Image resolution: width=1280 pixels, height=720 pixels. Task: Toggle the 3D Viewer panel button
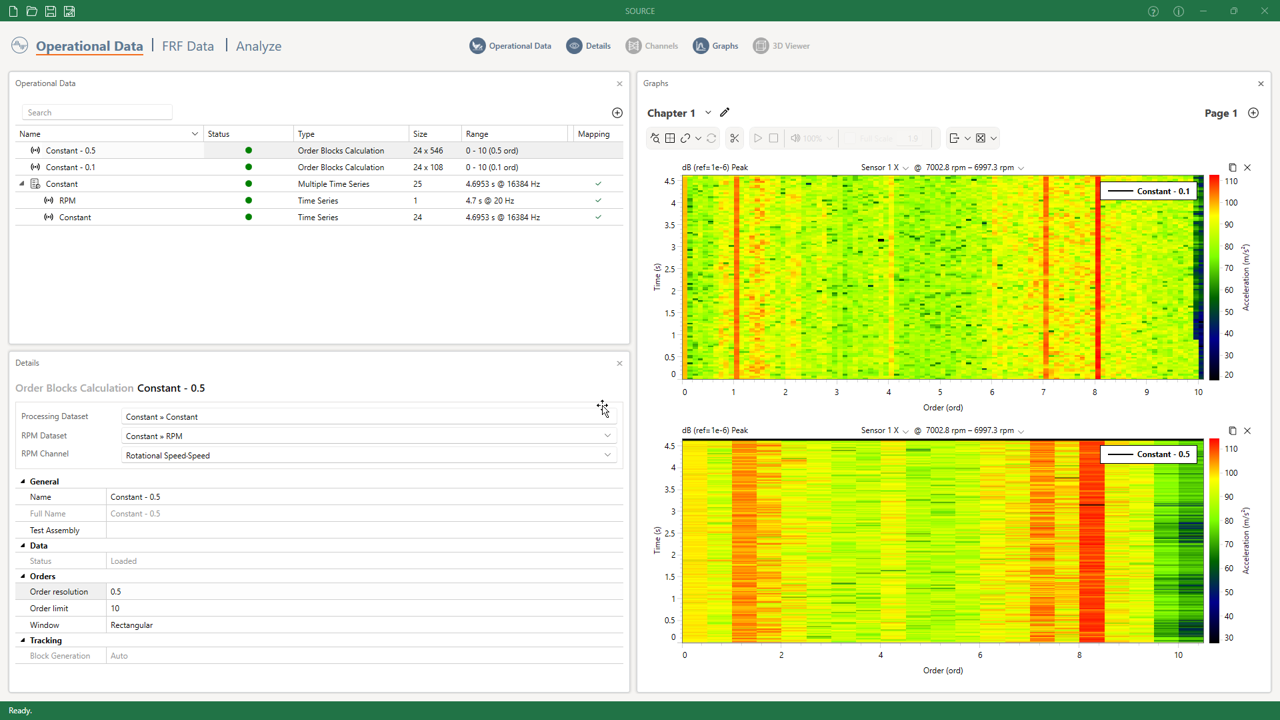coord(781,46)
